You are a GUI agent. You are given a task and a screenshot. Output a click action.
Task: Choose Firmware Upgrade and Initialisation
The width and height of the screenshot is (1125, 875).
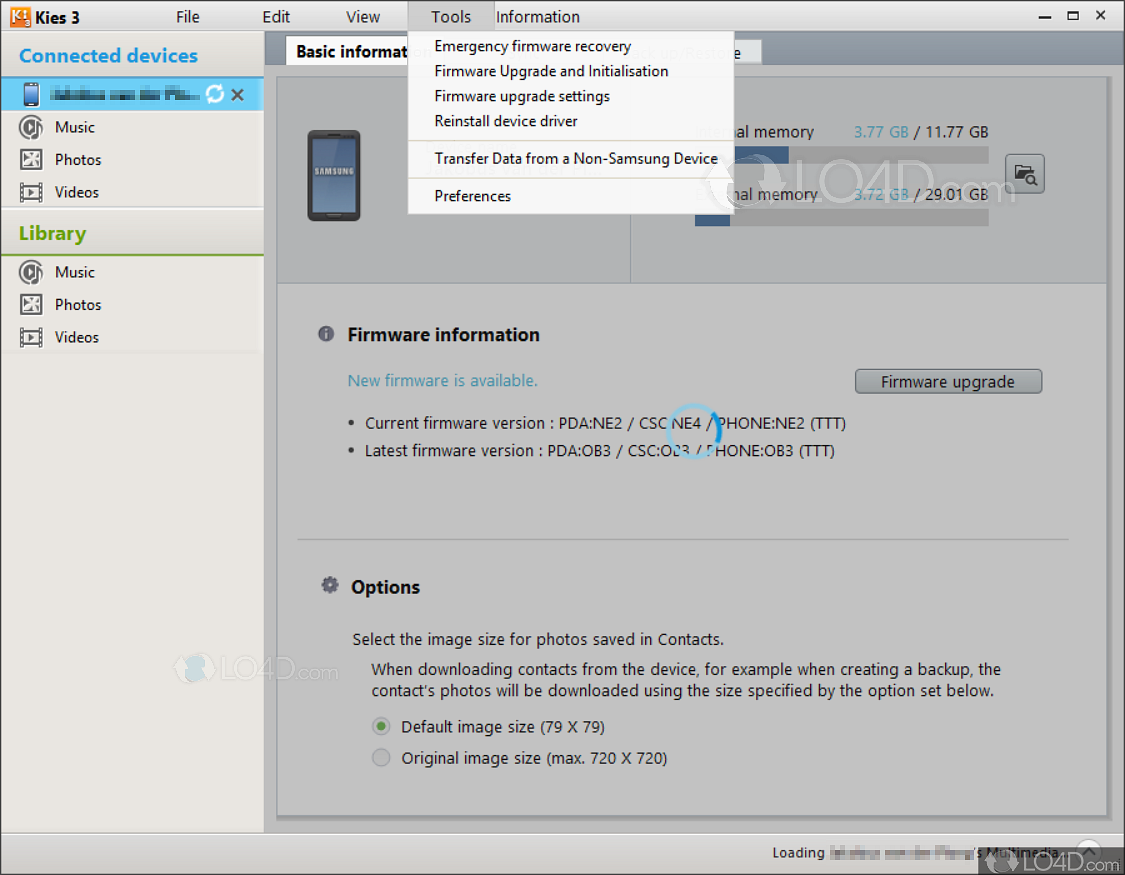(x=570, y=71)
